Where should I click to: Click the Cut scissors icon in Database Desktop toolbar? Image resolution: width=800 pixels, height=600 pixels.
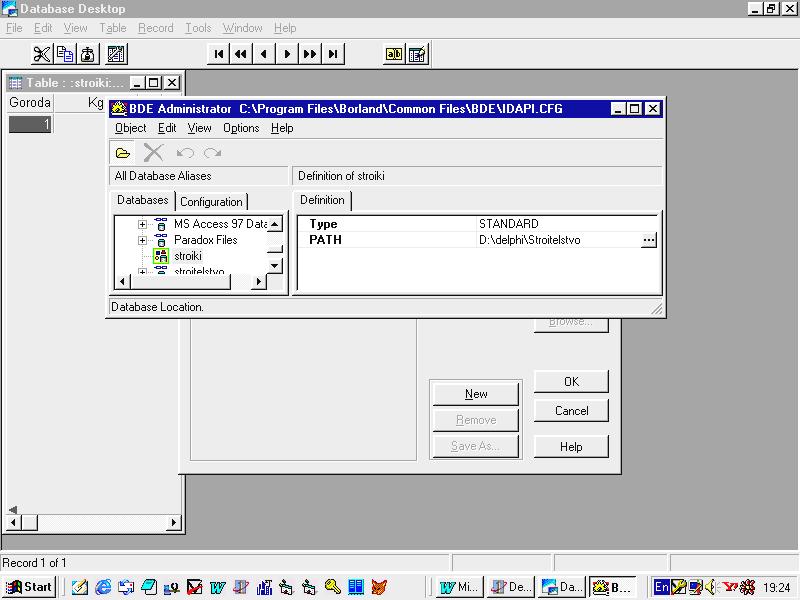[x=42, y=54]
